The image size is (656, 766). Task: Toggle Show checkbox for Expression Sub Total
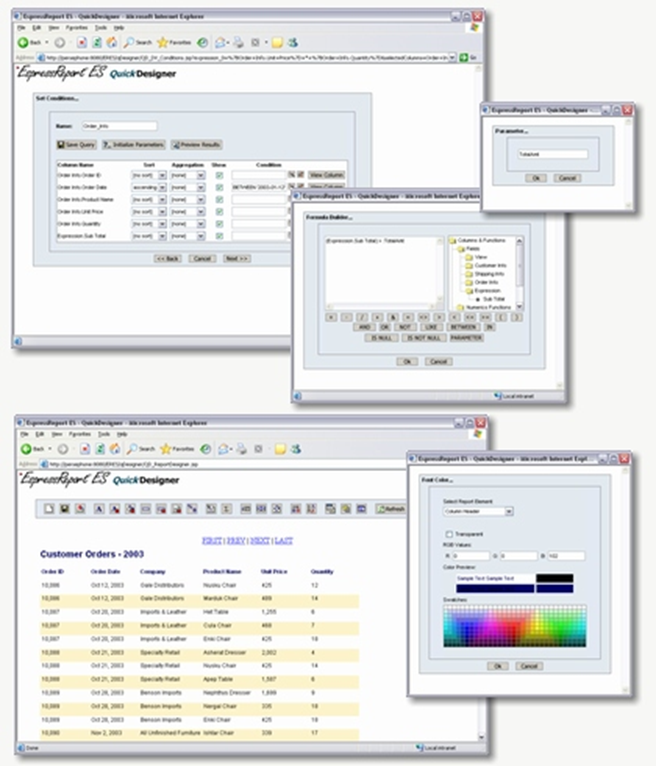tap(219, 235)
